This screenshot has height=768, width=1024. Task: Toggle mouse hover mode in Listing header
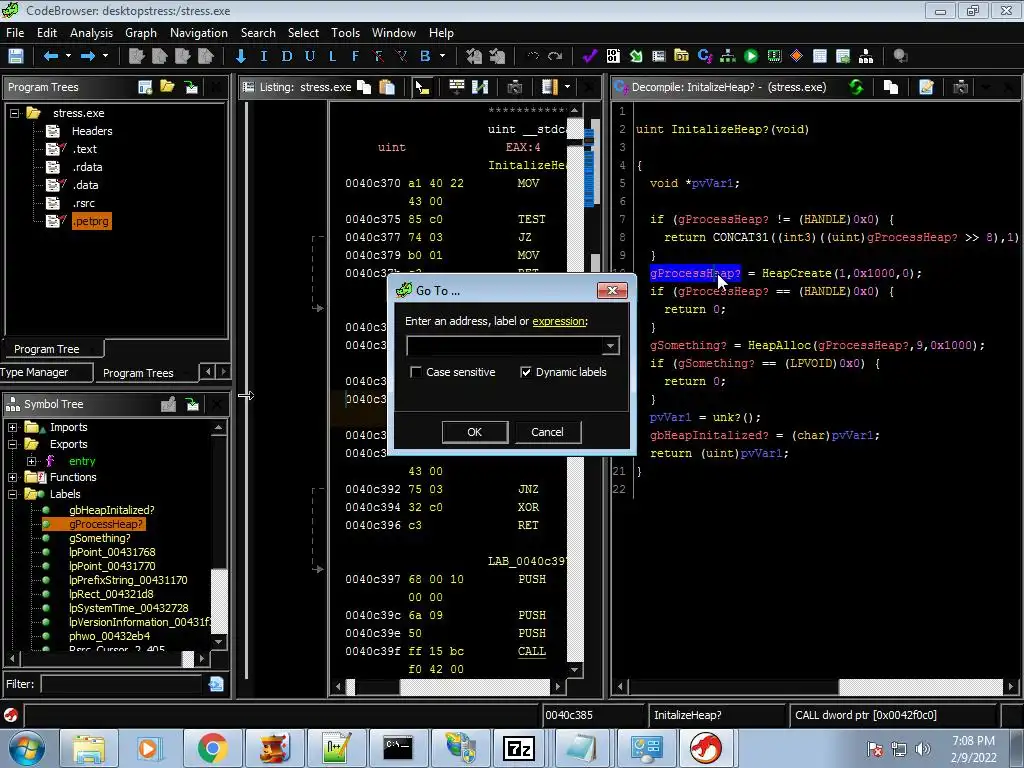[x=423, y=87]
